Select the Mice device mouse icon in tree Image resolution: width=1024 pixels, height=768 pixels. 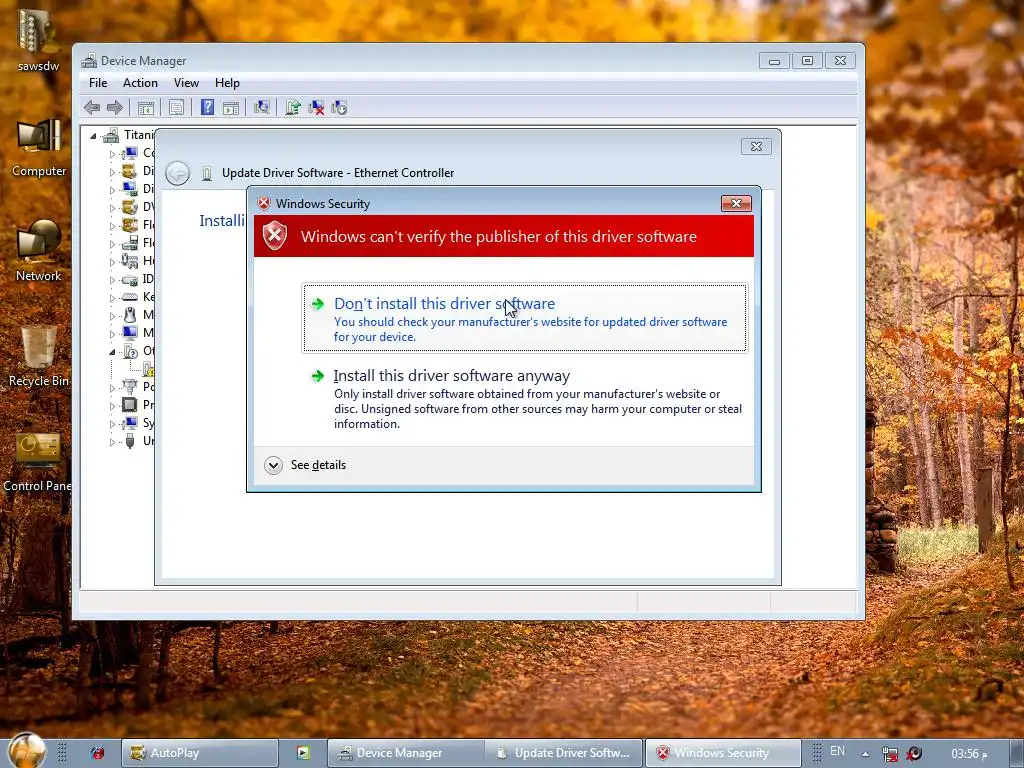[x=130, y=315]
